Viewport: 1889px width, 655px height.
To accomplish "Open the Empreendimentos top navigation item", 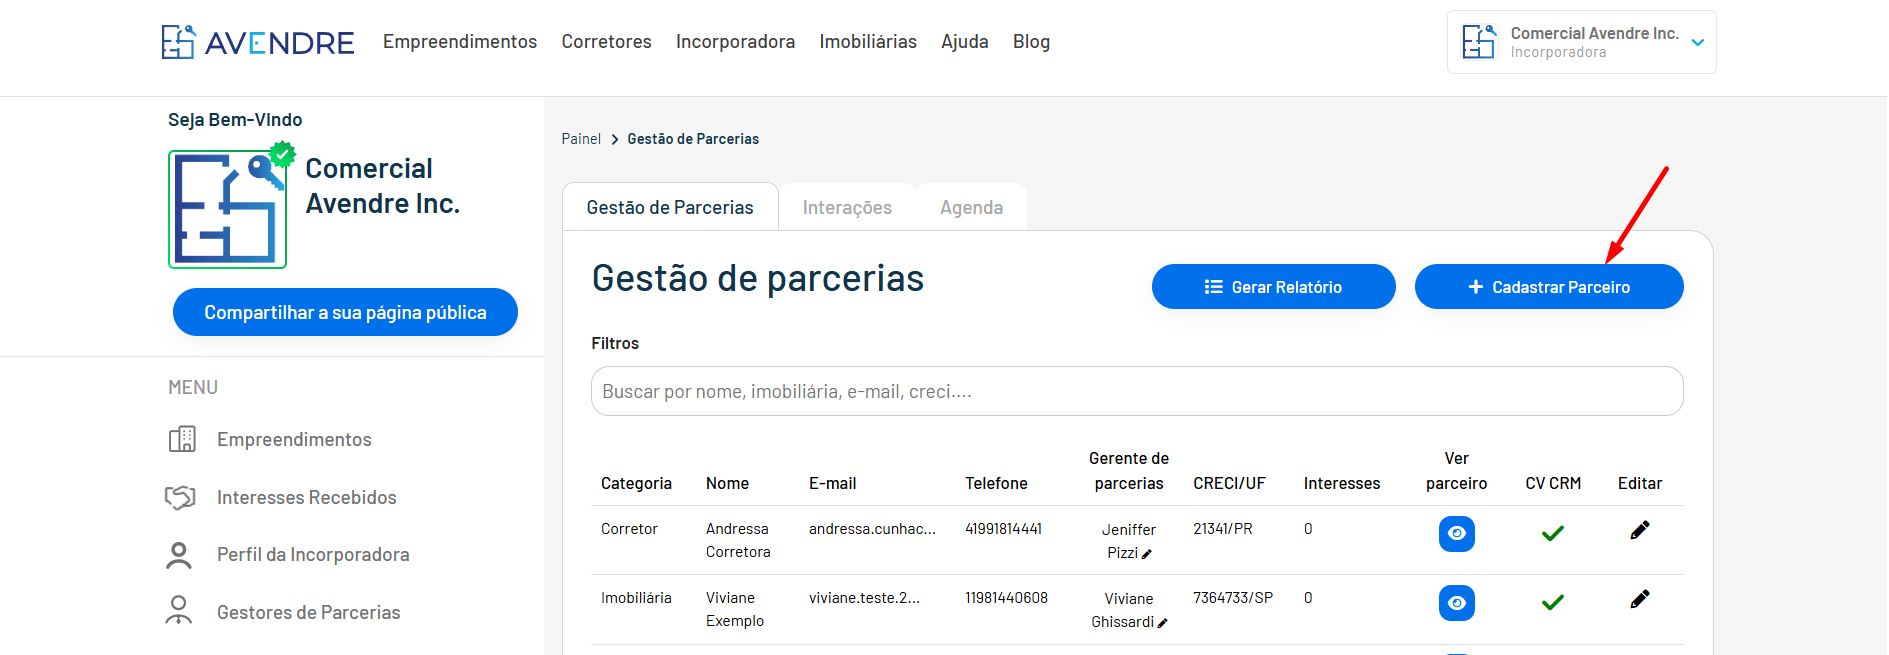I will 460,42.
